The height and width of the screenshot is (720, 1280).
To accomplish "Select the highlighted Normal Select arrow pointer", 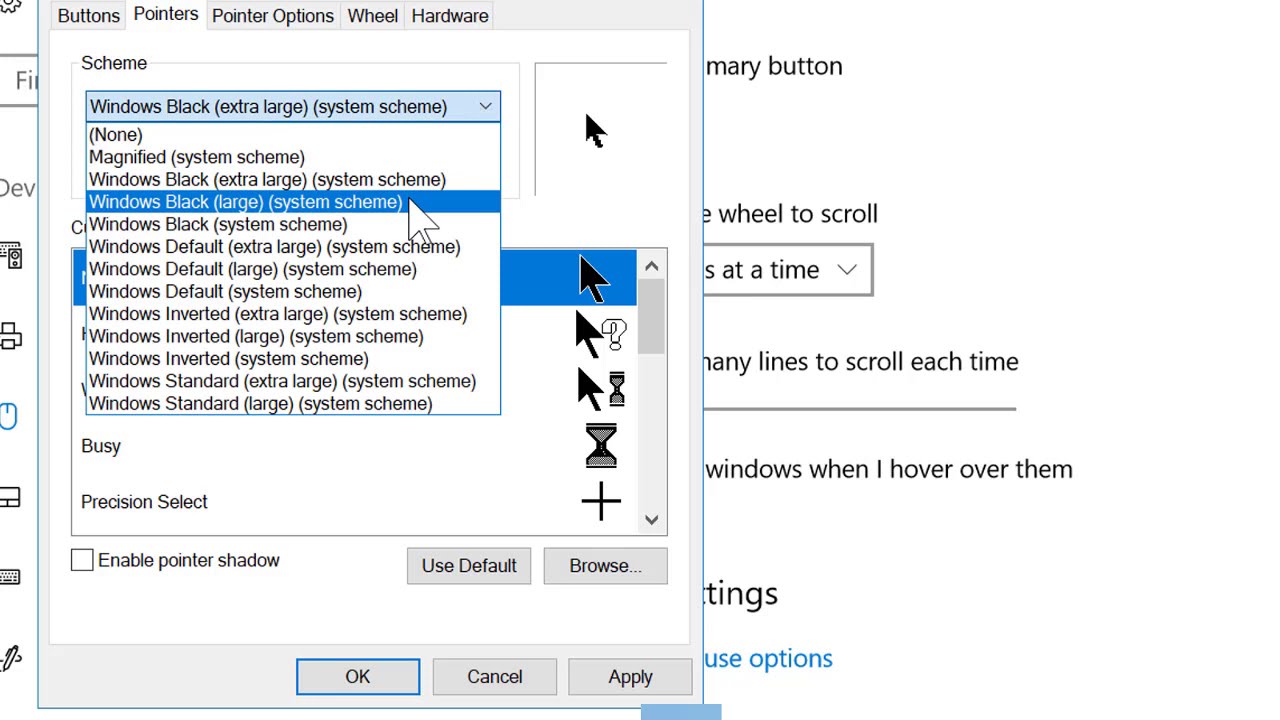I will pyautogui.click(x=594, y=277).
